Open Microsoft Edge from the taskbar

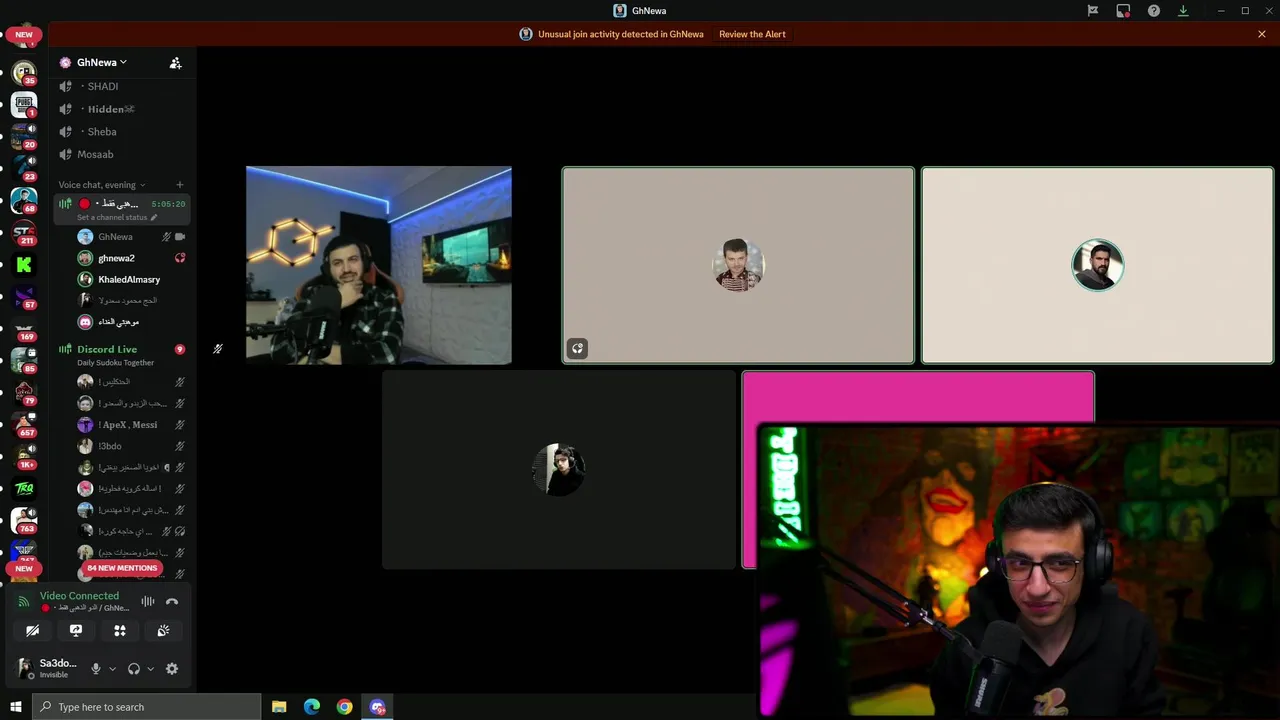pos(312,707)
